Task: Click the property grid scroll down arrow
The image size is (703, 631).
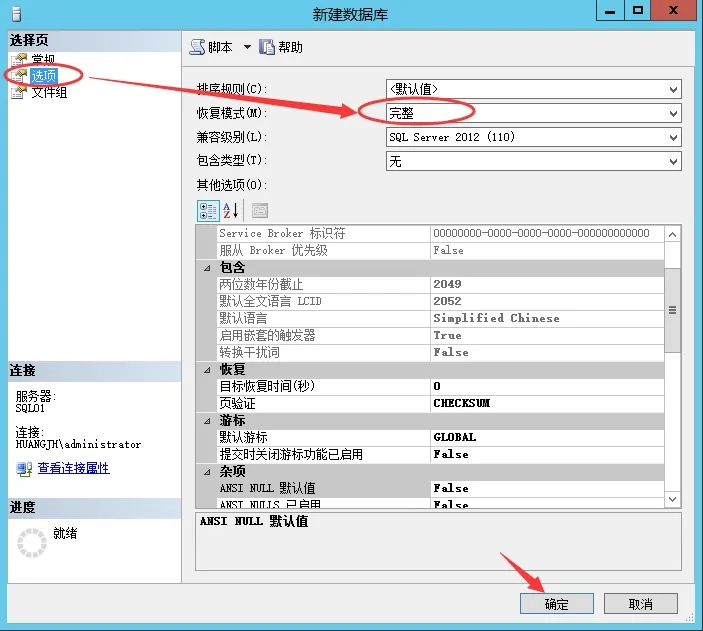Action: 673,499
